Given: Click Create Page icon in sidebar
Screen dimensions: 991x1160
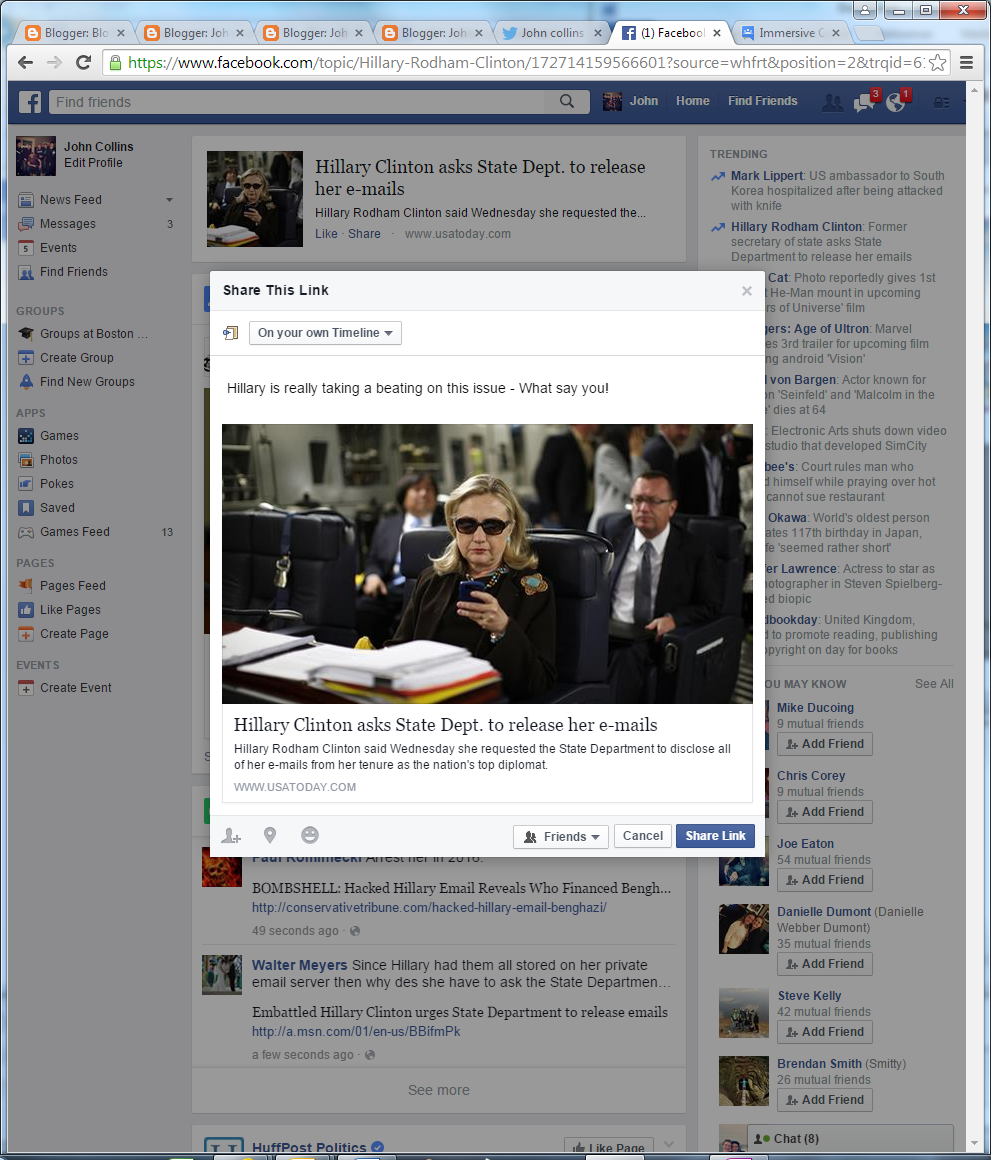Looking at the screenshot, I should click(26, 633).
